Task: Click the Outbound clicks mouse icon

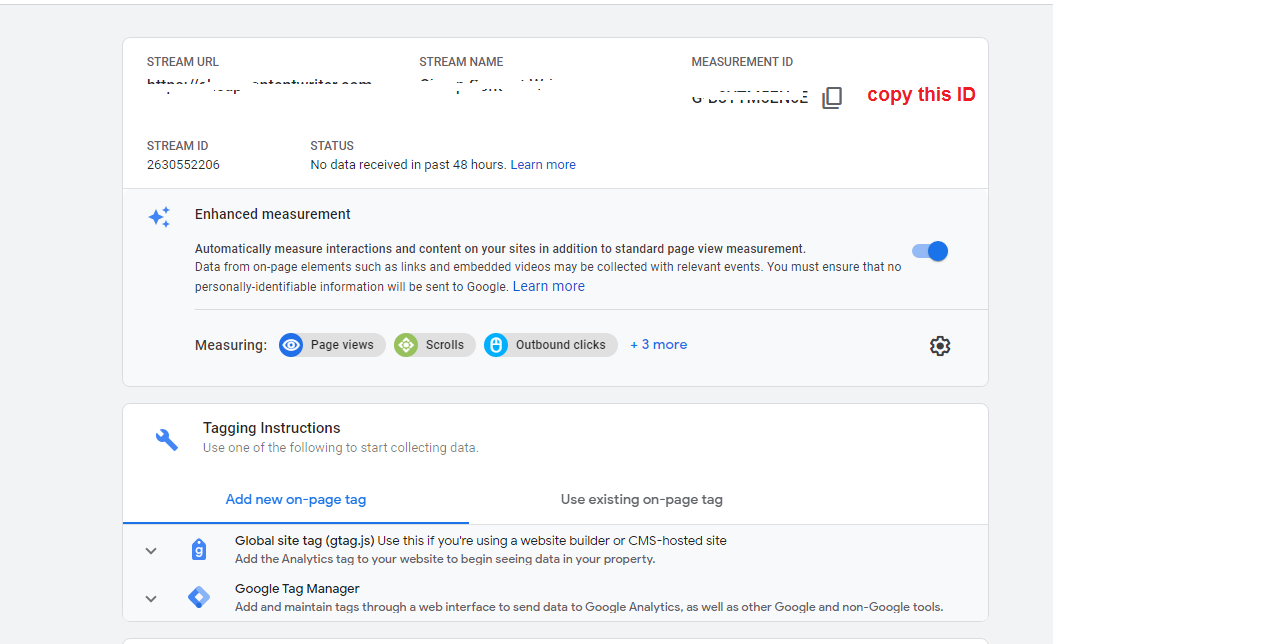Action: coord(496,345)
